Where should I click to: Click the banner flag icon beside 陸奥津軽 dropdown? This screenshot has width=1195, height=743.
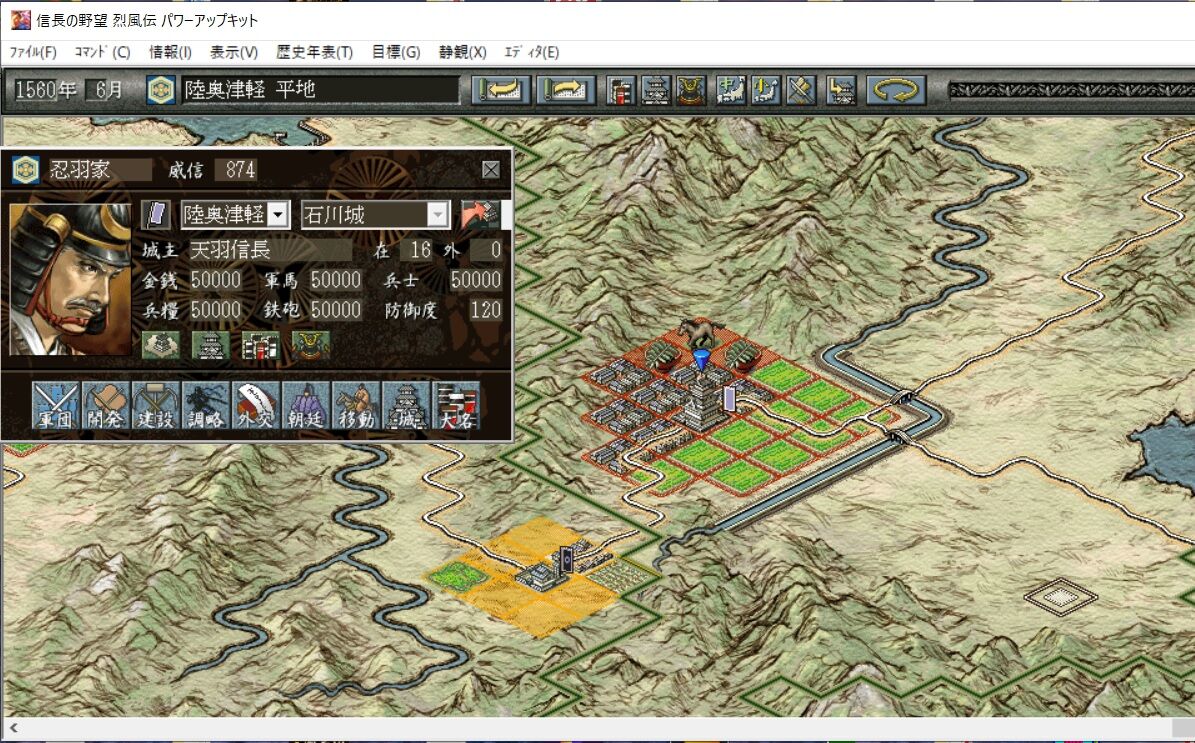pos(156,215)
